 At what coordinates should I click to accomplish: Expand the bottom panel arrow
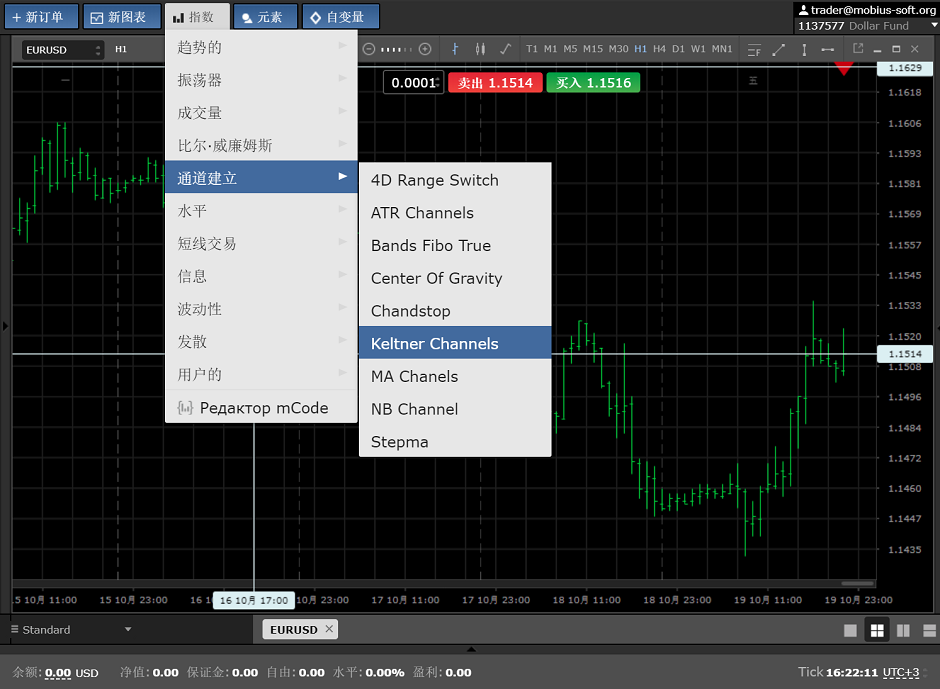click(471, 649)
